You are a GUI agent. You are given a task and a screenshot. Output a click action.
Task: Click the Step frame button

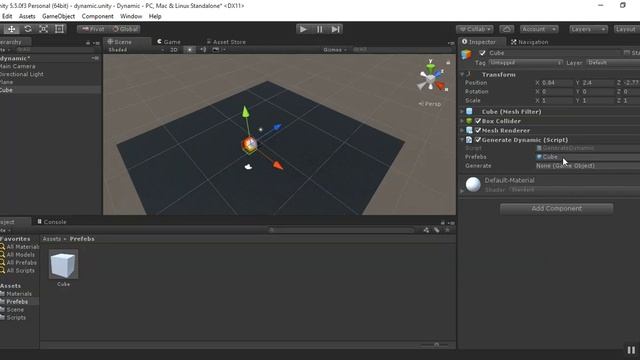336,29
